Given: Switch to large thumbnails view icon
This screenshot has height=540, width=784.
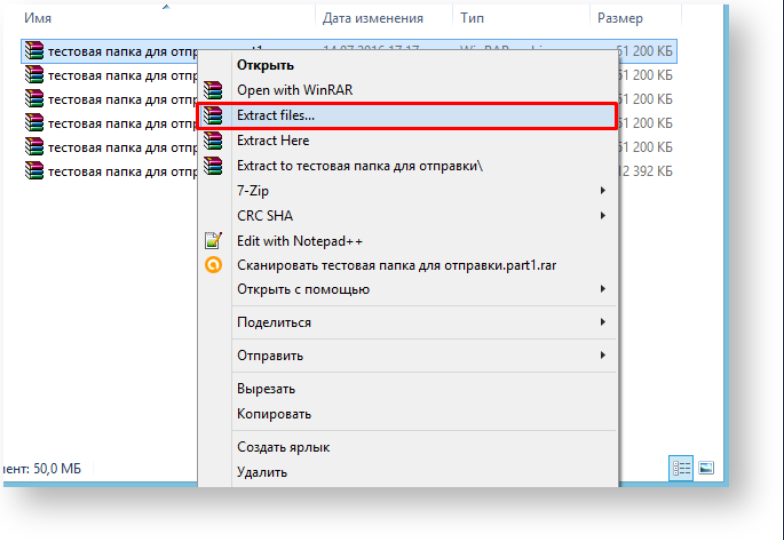Looking at the screenshot, I should [x=706, y=467].
